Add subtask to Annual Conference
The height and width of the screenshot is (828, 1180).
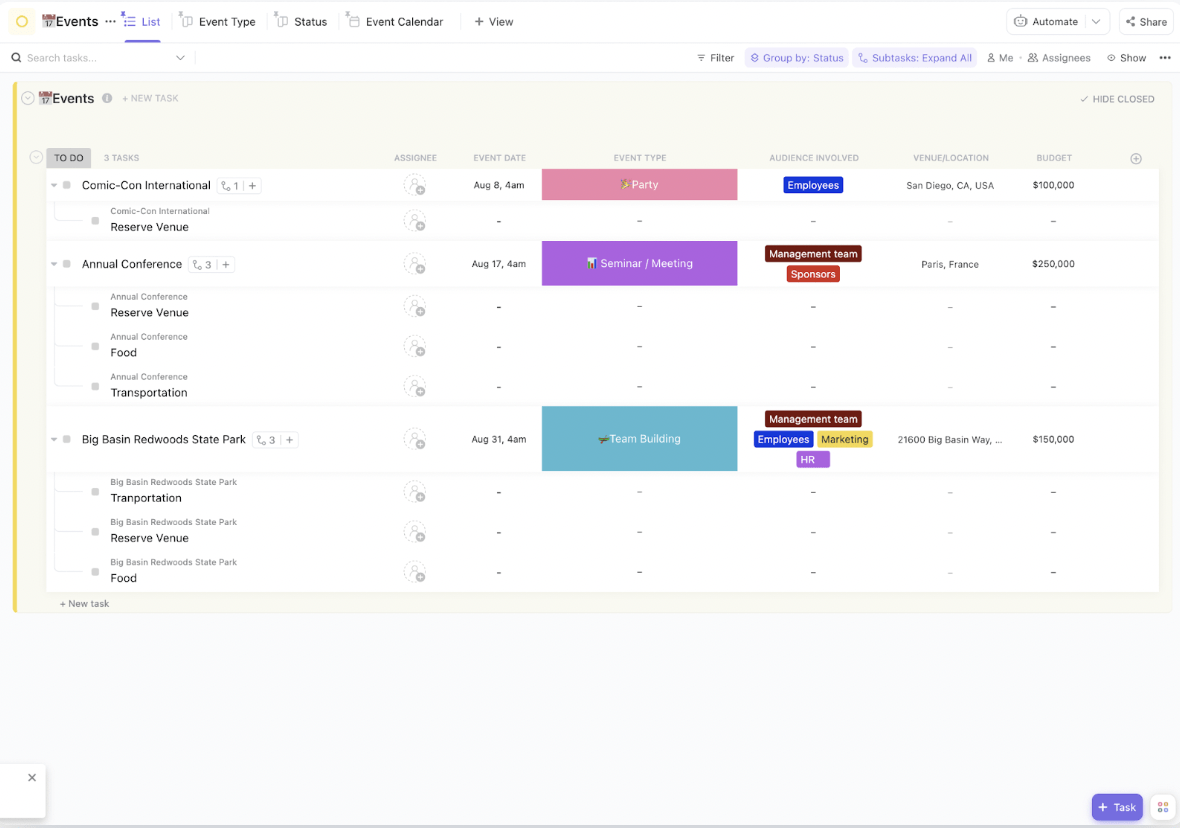[x=226, y=265]
